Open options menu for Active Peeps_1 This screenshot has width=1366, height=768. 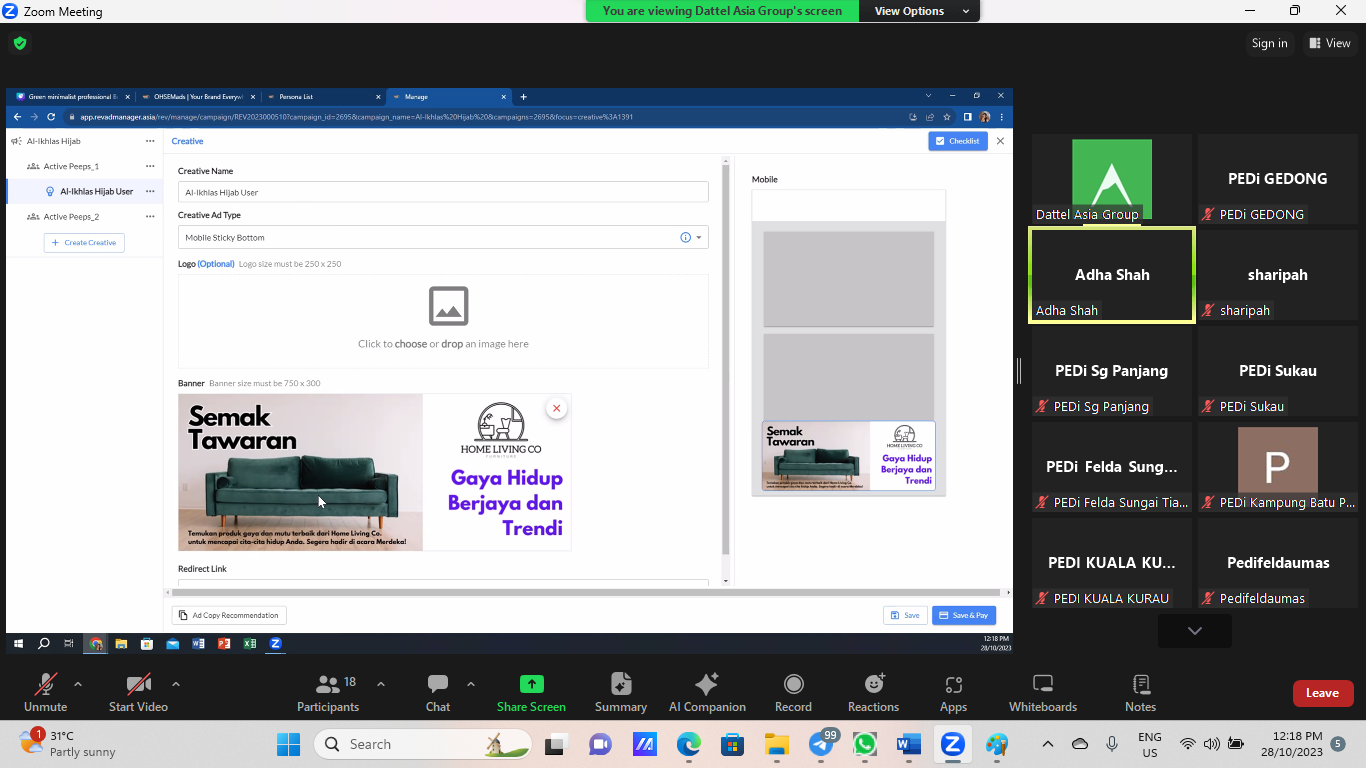[x=150, y=166]
